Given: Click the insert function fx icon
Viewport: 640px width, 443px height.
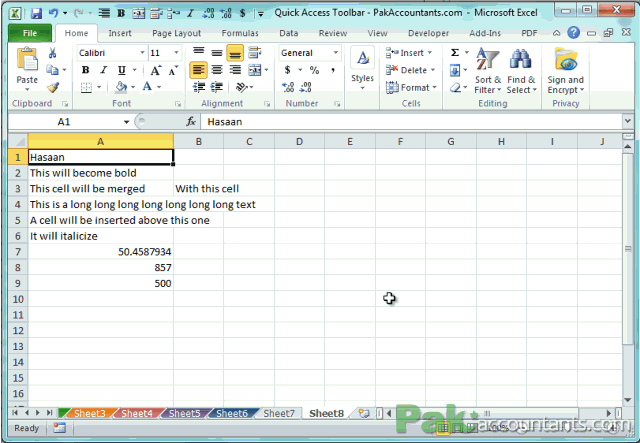Looking at the screenshot, I should point(191,121).
